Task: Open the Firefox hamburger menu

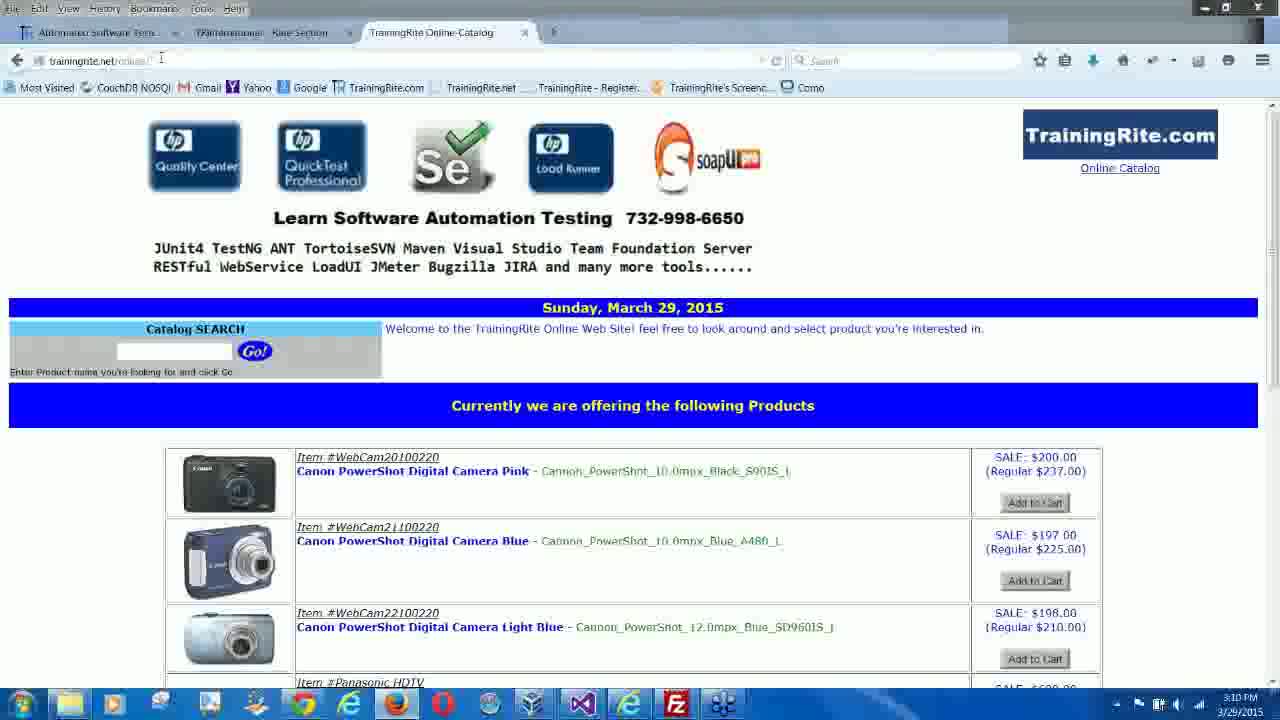Action: (1262, 61)
